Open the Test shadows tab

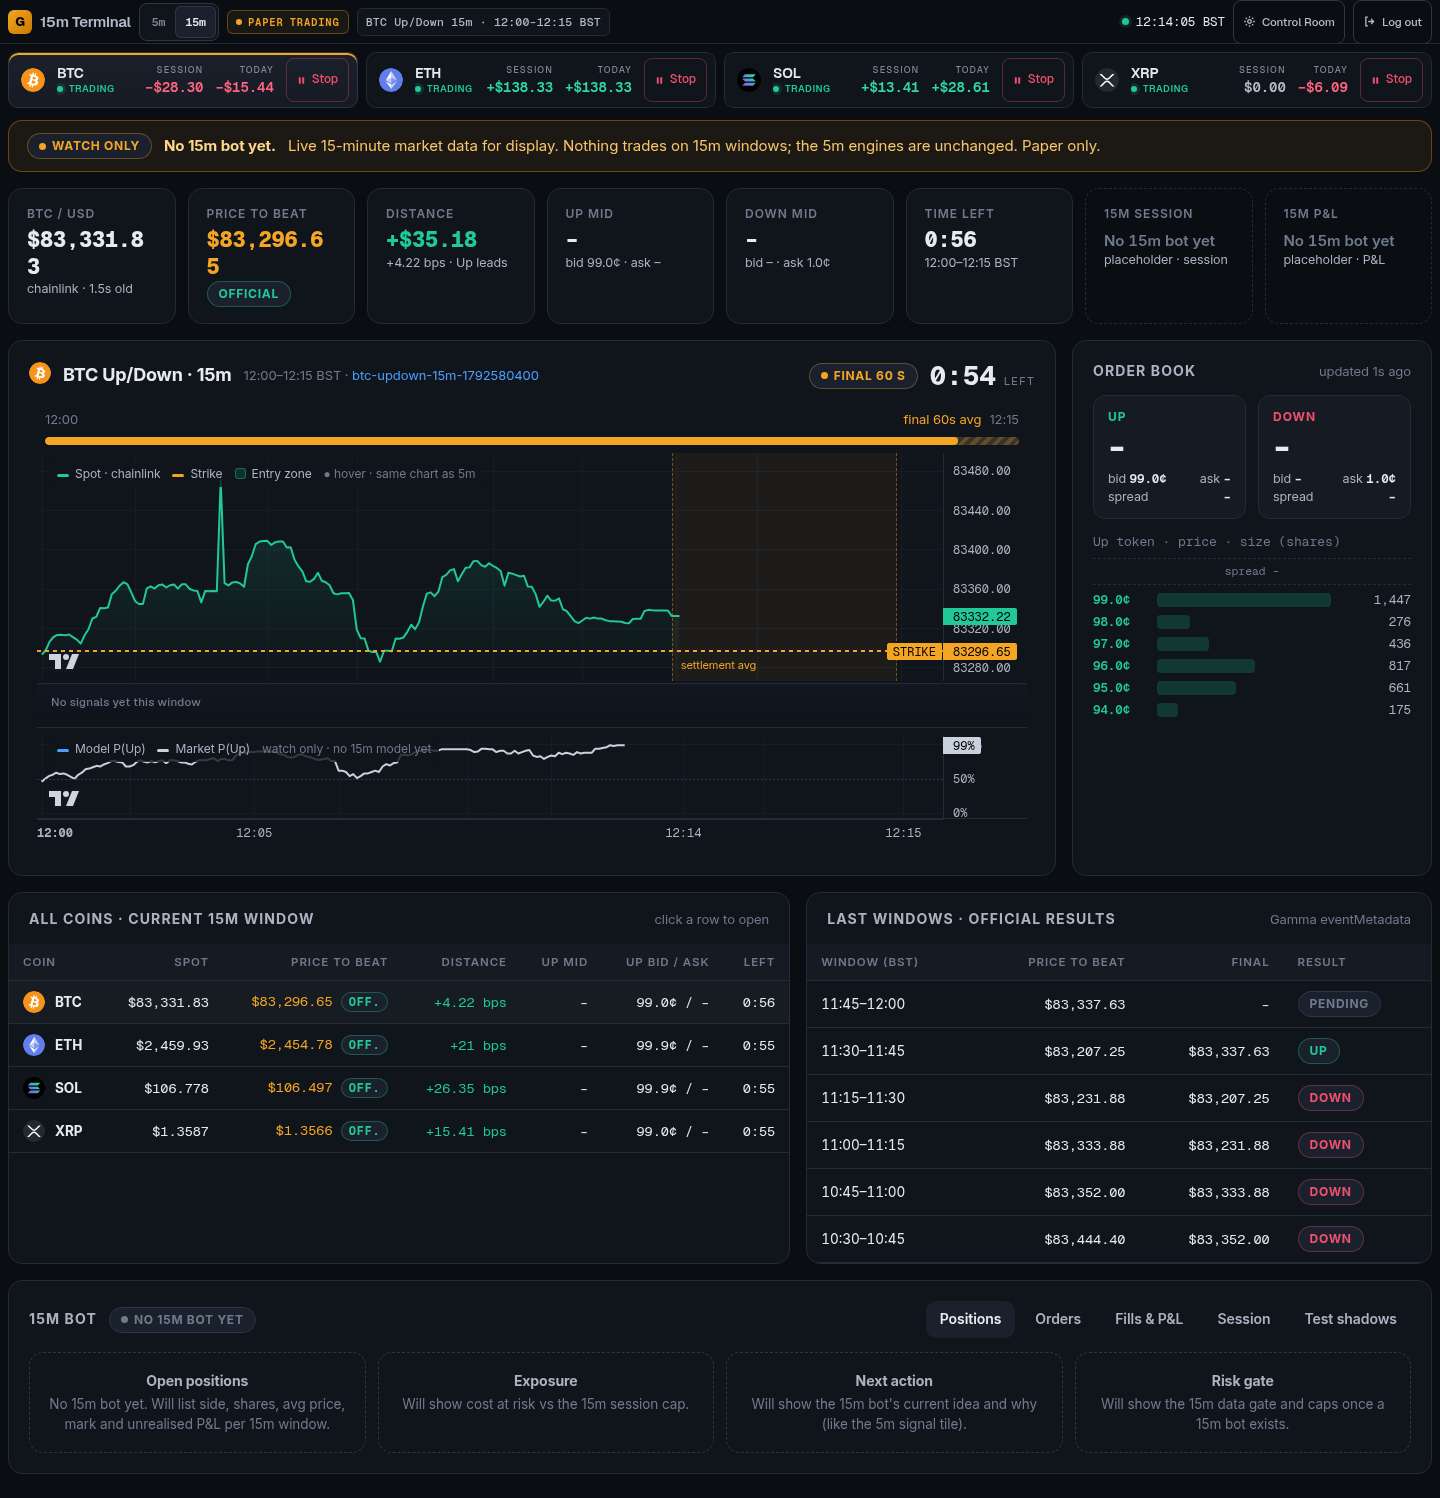pos(1351,1319)
